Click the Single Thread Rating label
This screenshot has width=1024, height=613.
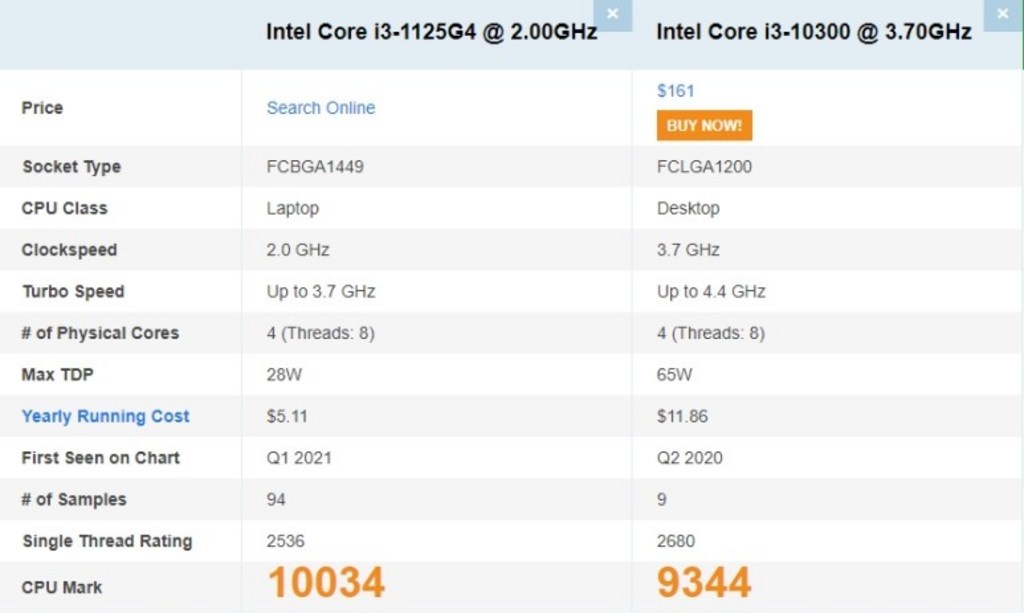107,541
